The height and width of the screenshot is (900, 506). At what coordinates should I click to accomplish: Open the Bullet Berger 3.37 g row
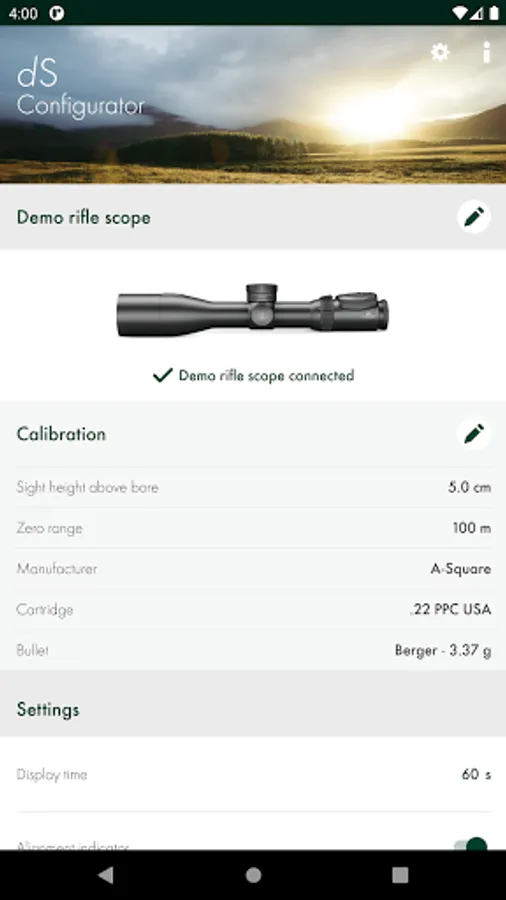click(x=253, y=650)
